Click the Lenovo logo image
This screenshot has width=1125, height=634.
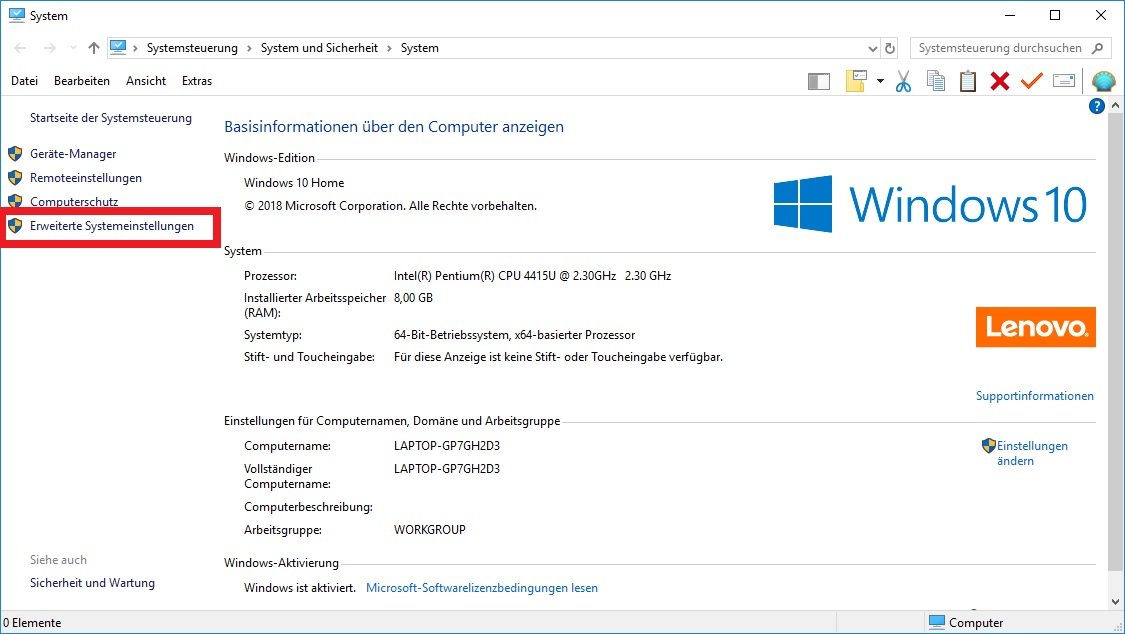1035,327
